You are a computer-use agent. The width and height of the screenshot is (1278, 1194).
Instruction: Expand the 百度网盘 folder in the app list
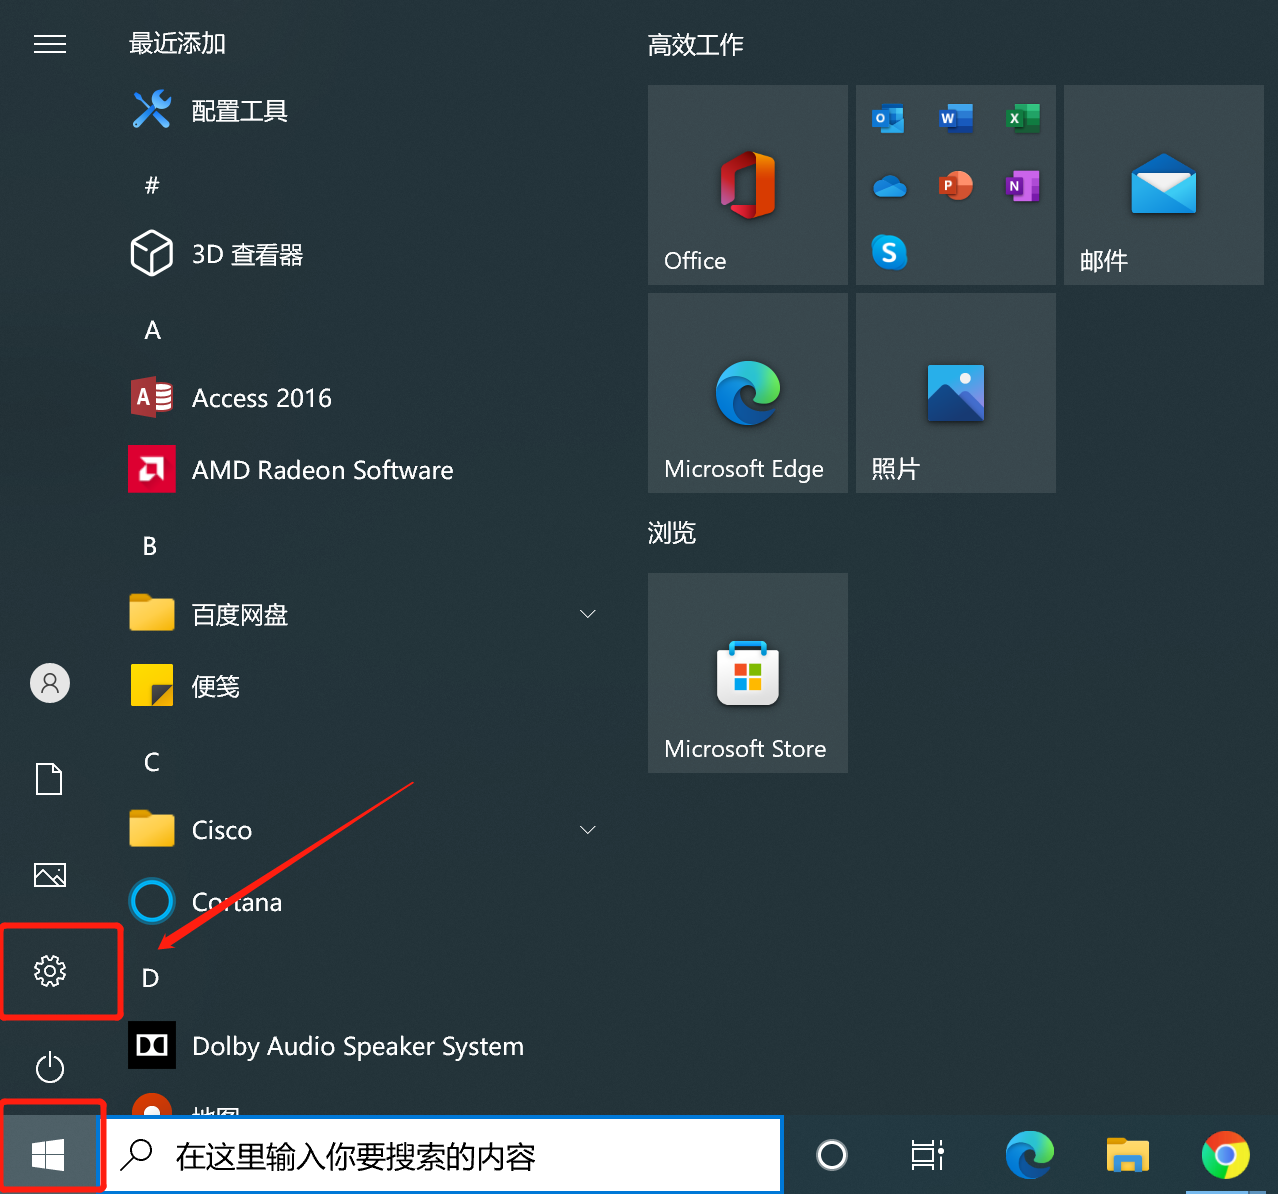point(587,613)
